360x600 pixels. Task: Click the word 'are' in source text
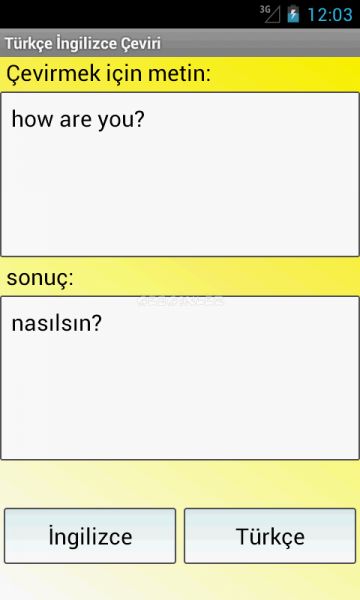pos(75,121)
